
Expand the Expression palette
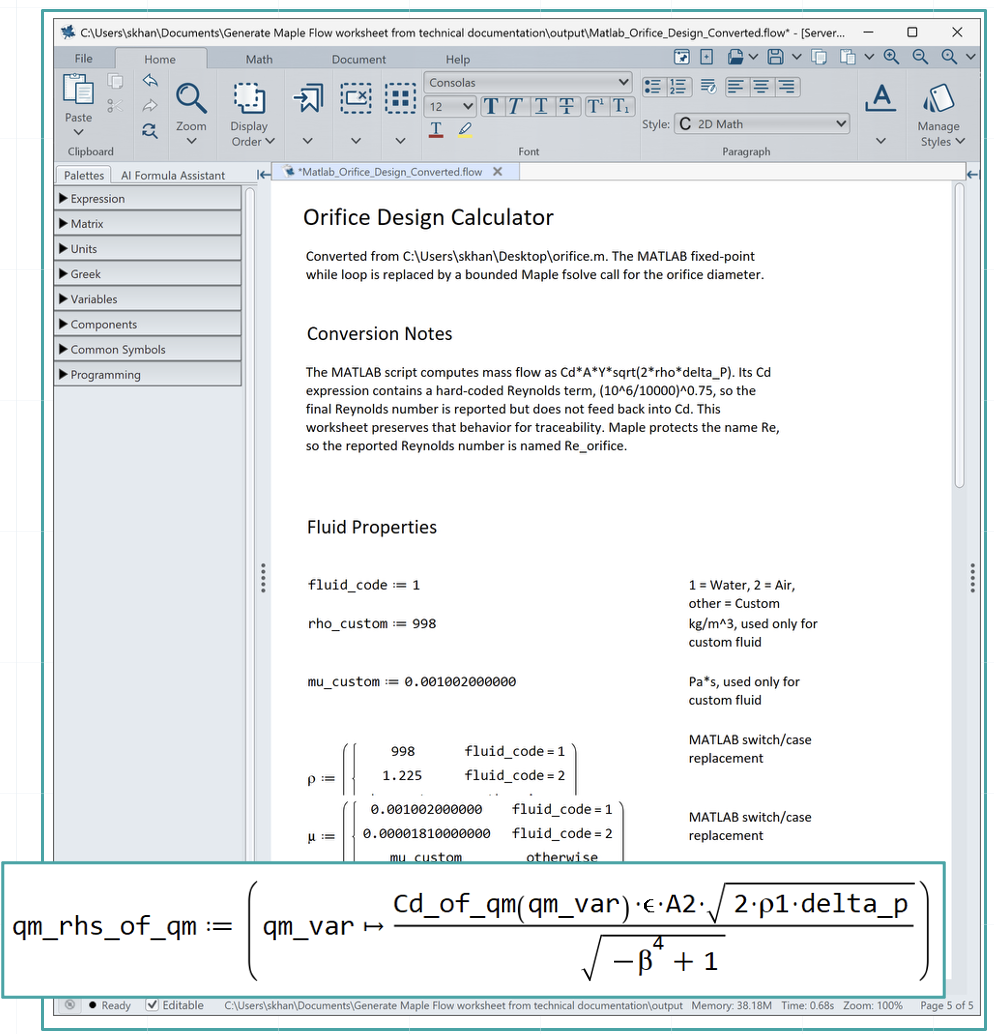[x=148, y=198]
